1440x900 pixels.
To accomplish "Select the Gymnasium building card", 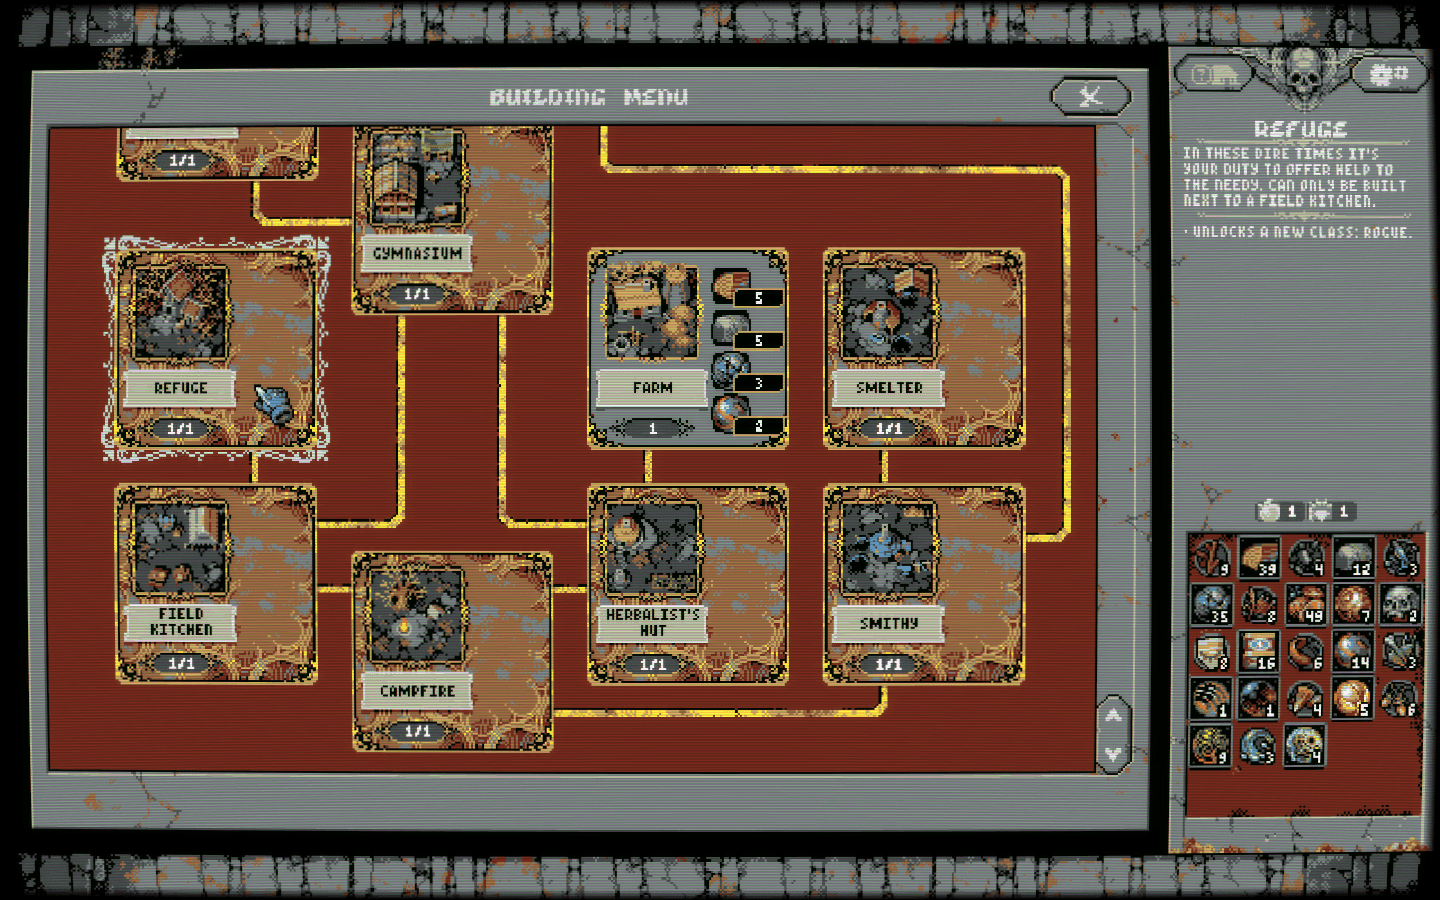I will [452, 220].
